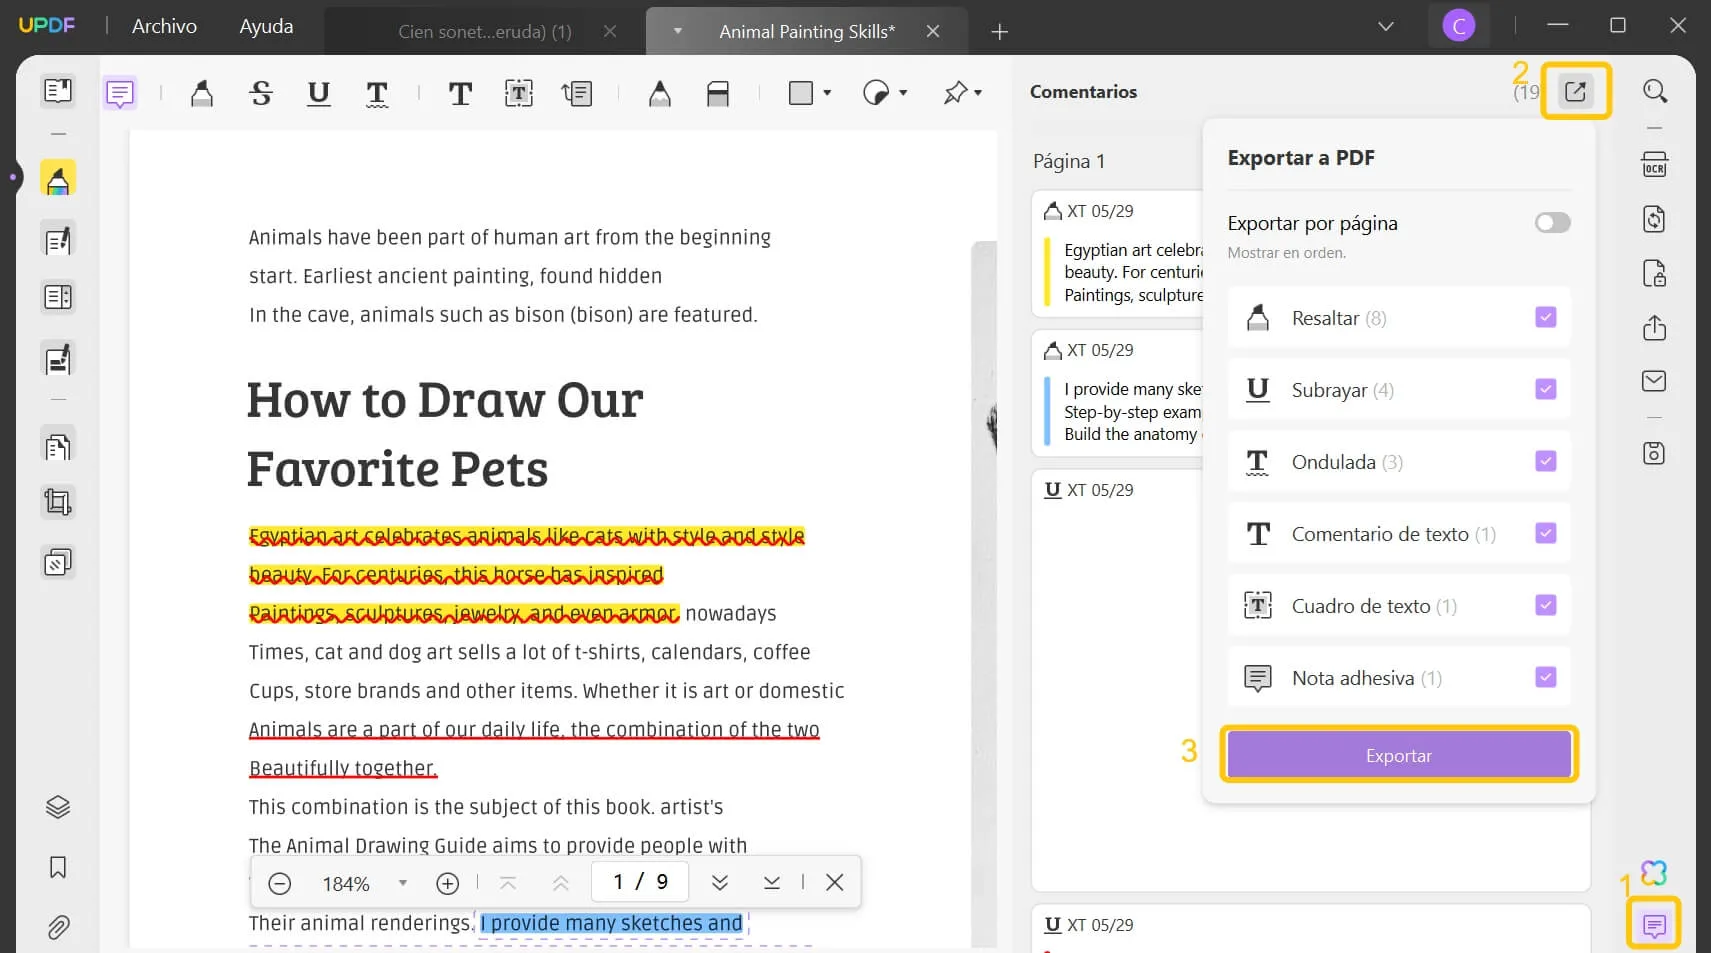Click the Exportar button
Screen dimensions: 1711x953
click(1399, 755)
